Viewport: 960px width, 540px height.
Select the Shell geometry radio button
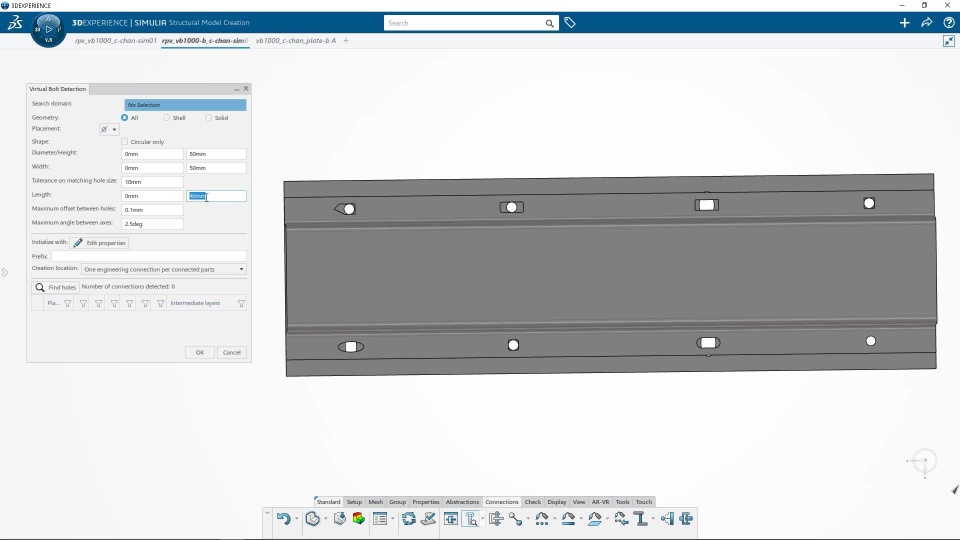(167, 118)
